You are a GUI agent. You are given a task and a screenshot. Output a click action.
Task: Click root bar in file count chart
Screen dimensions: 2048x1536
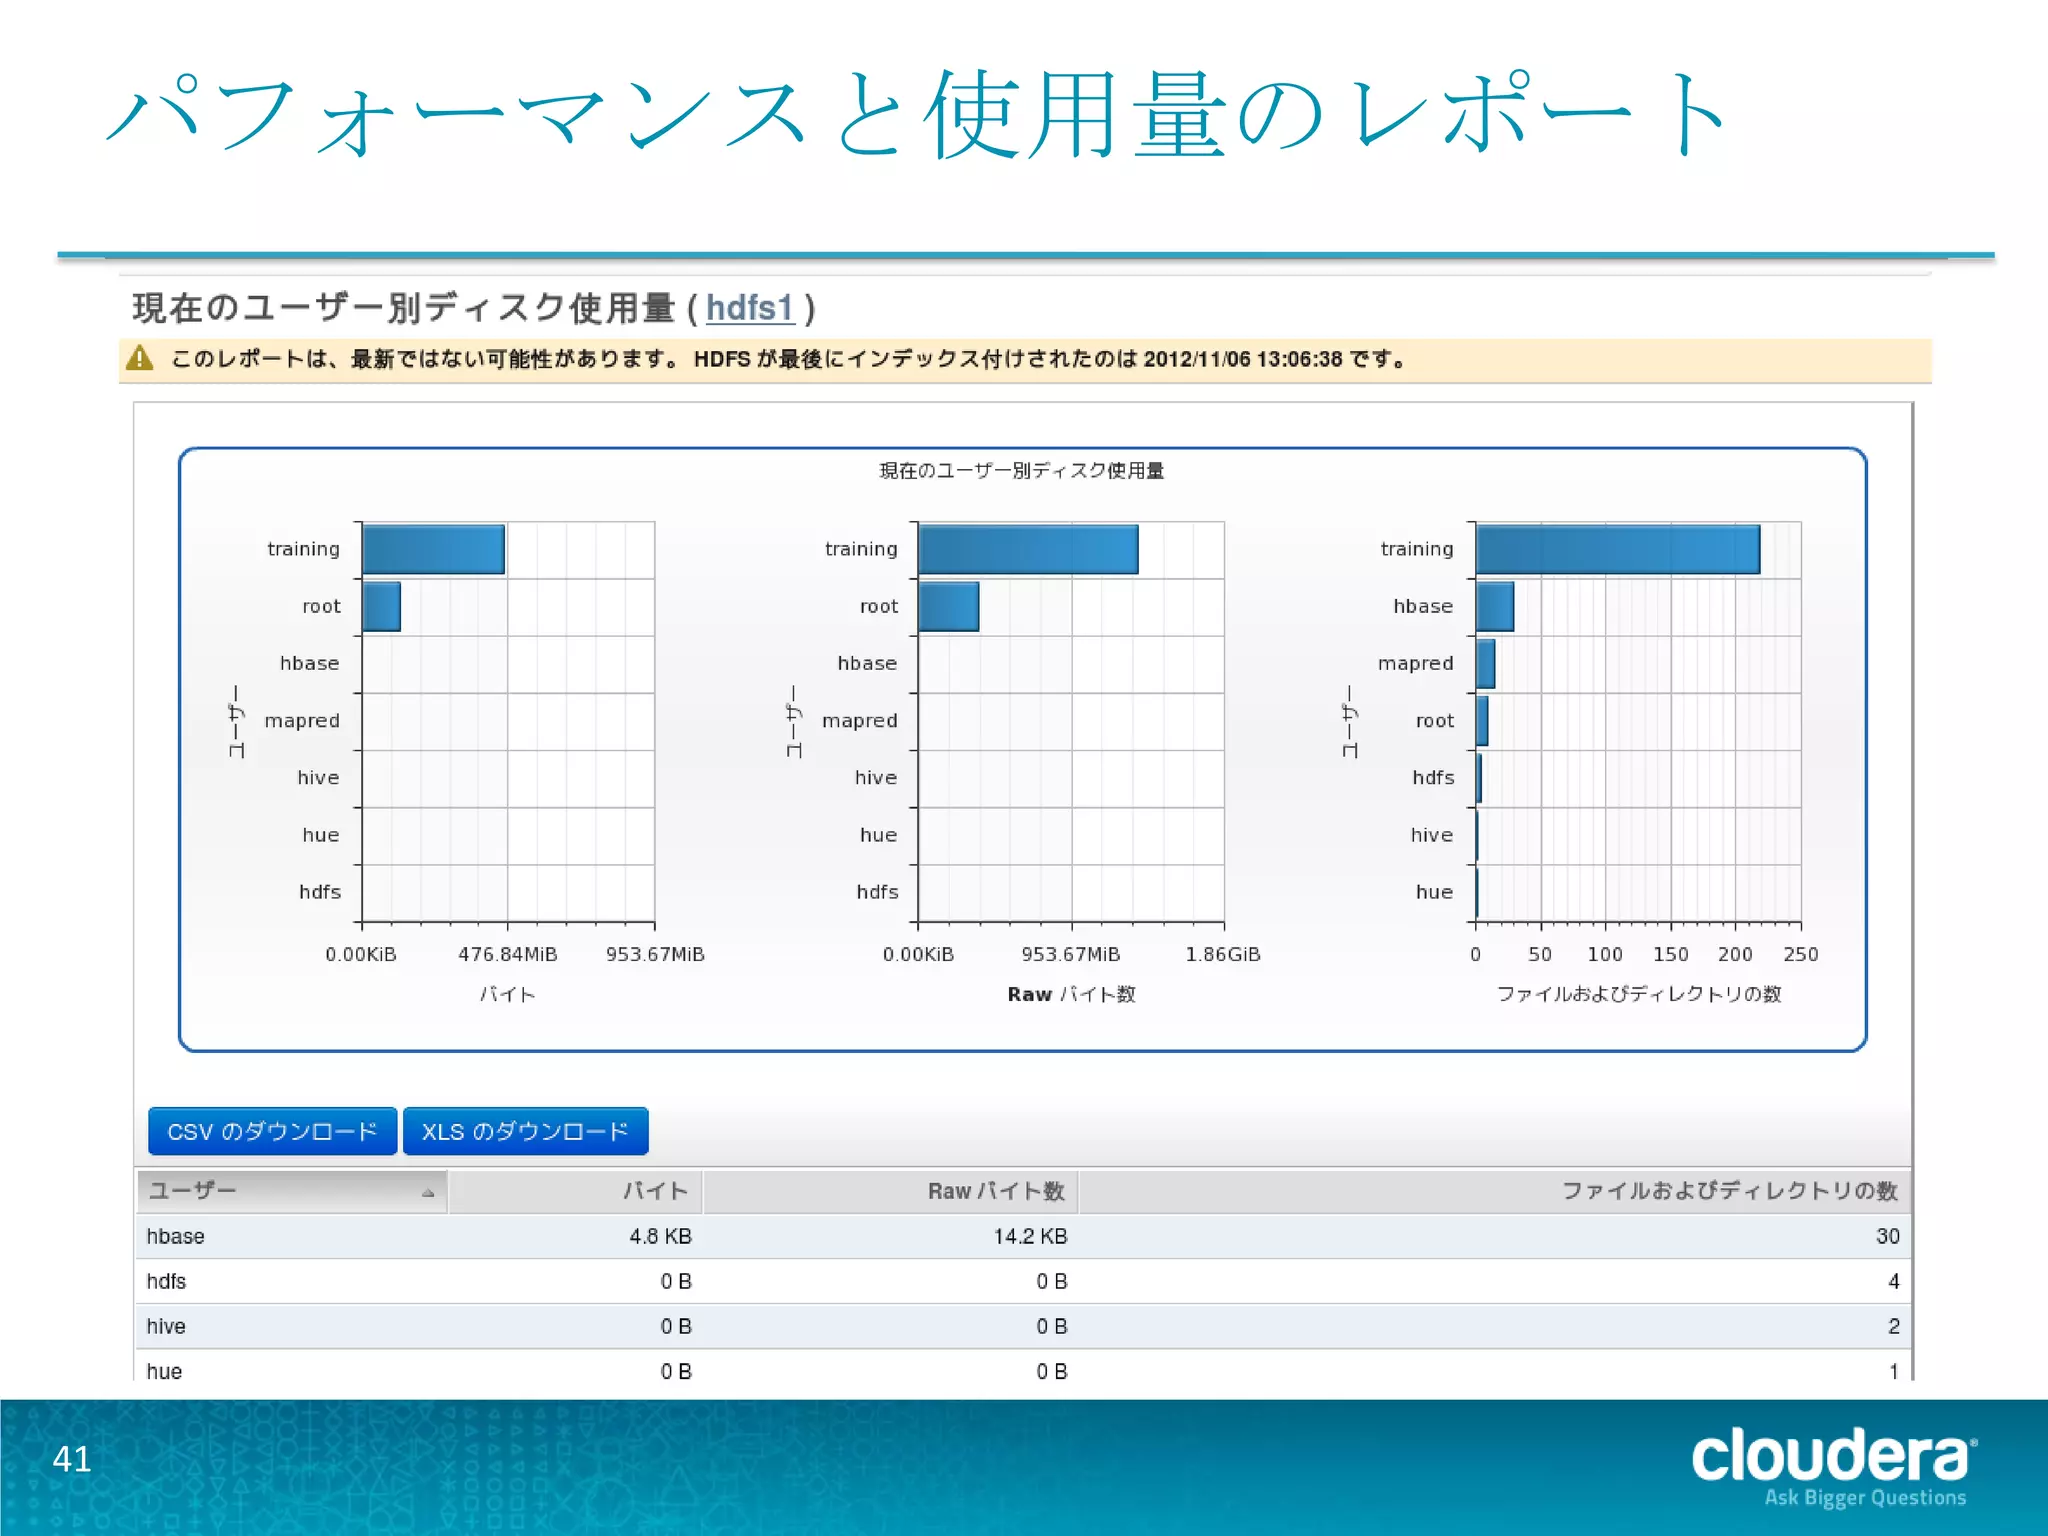click(1482, 720)
